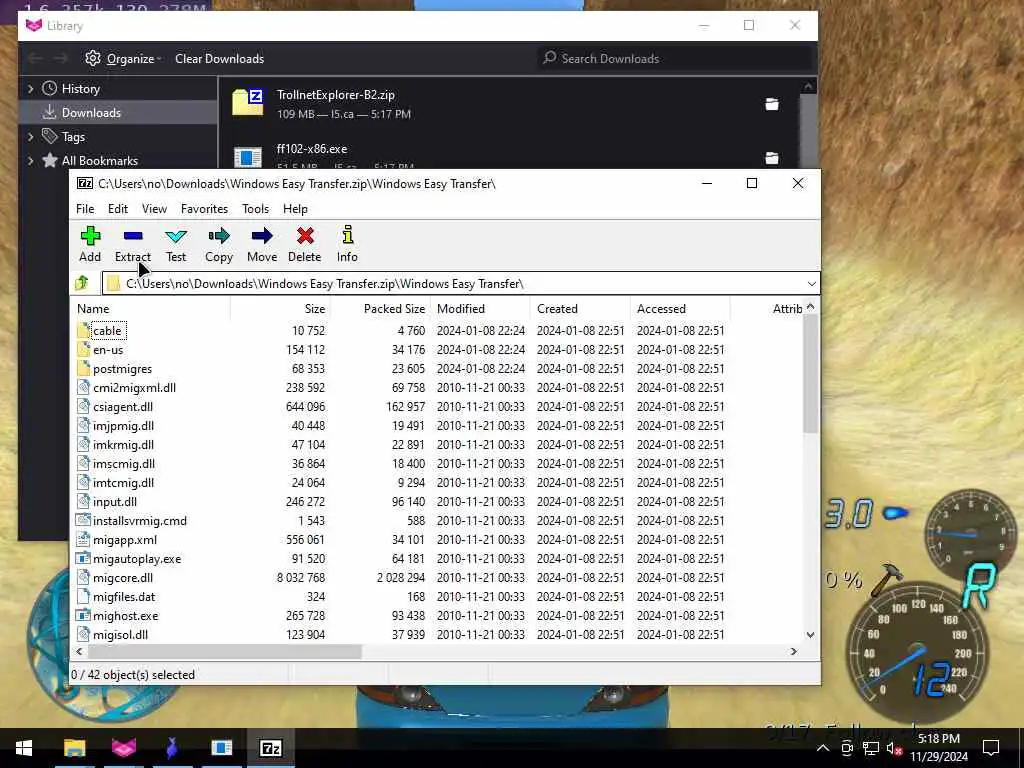Screen dimensions: 1024x768
Task: Select imscmig.dll file row
Action: (438, 463)
